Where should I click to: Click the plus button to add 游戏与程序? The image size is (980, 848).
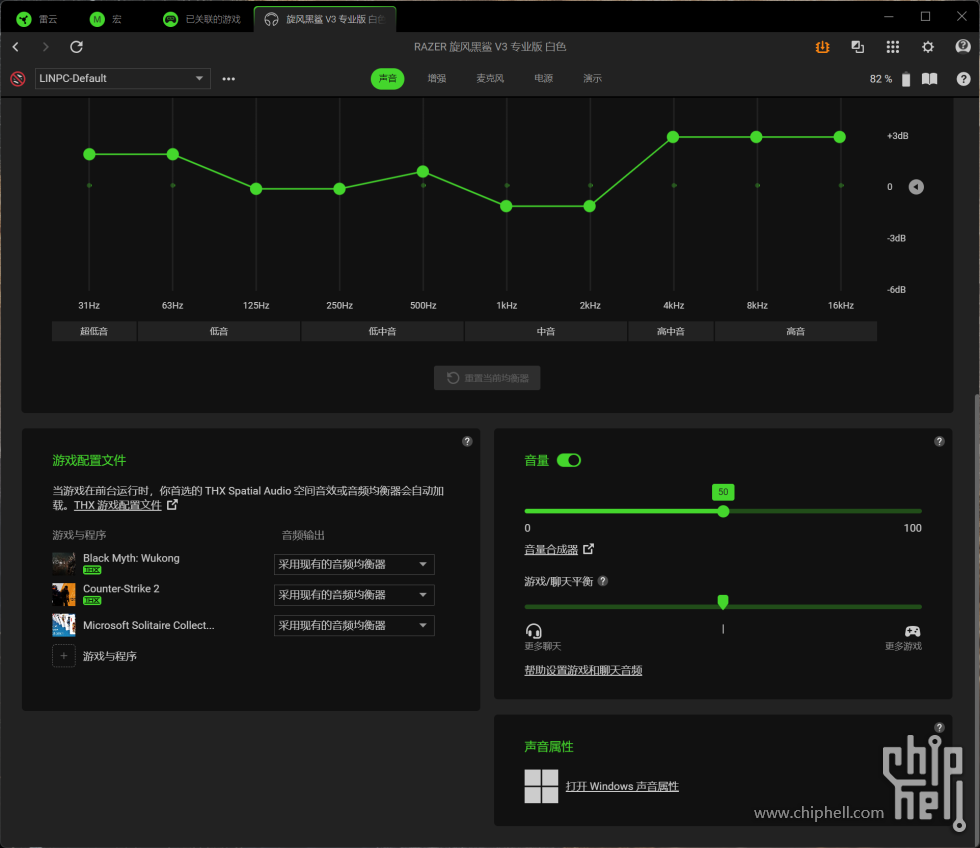[64, 656]
